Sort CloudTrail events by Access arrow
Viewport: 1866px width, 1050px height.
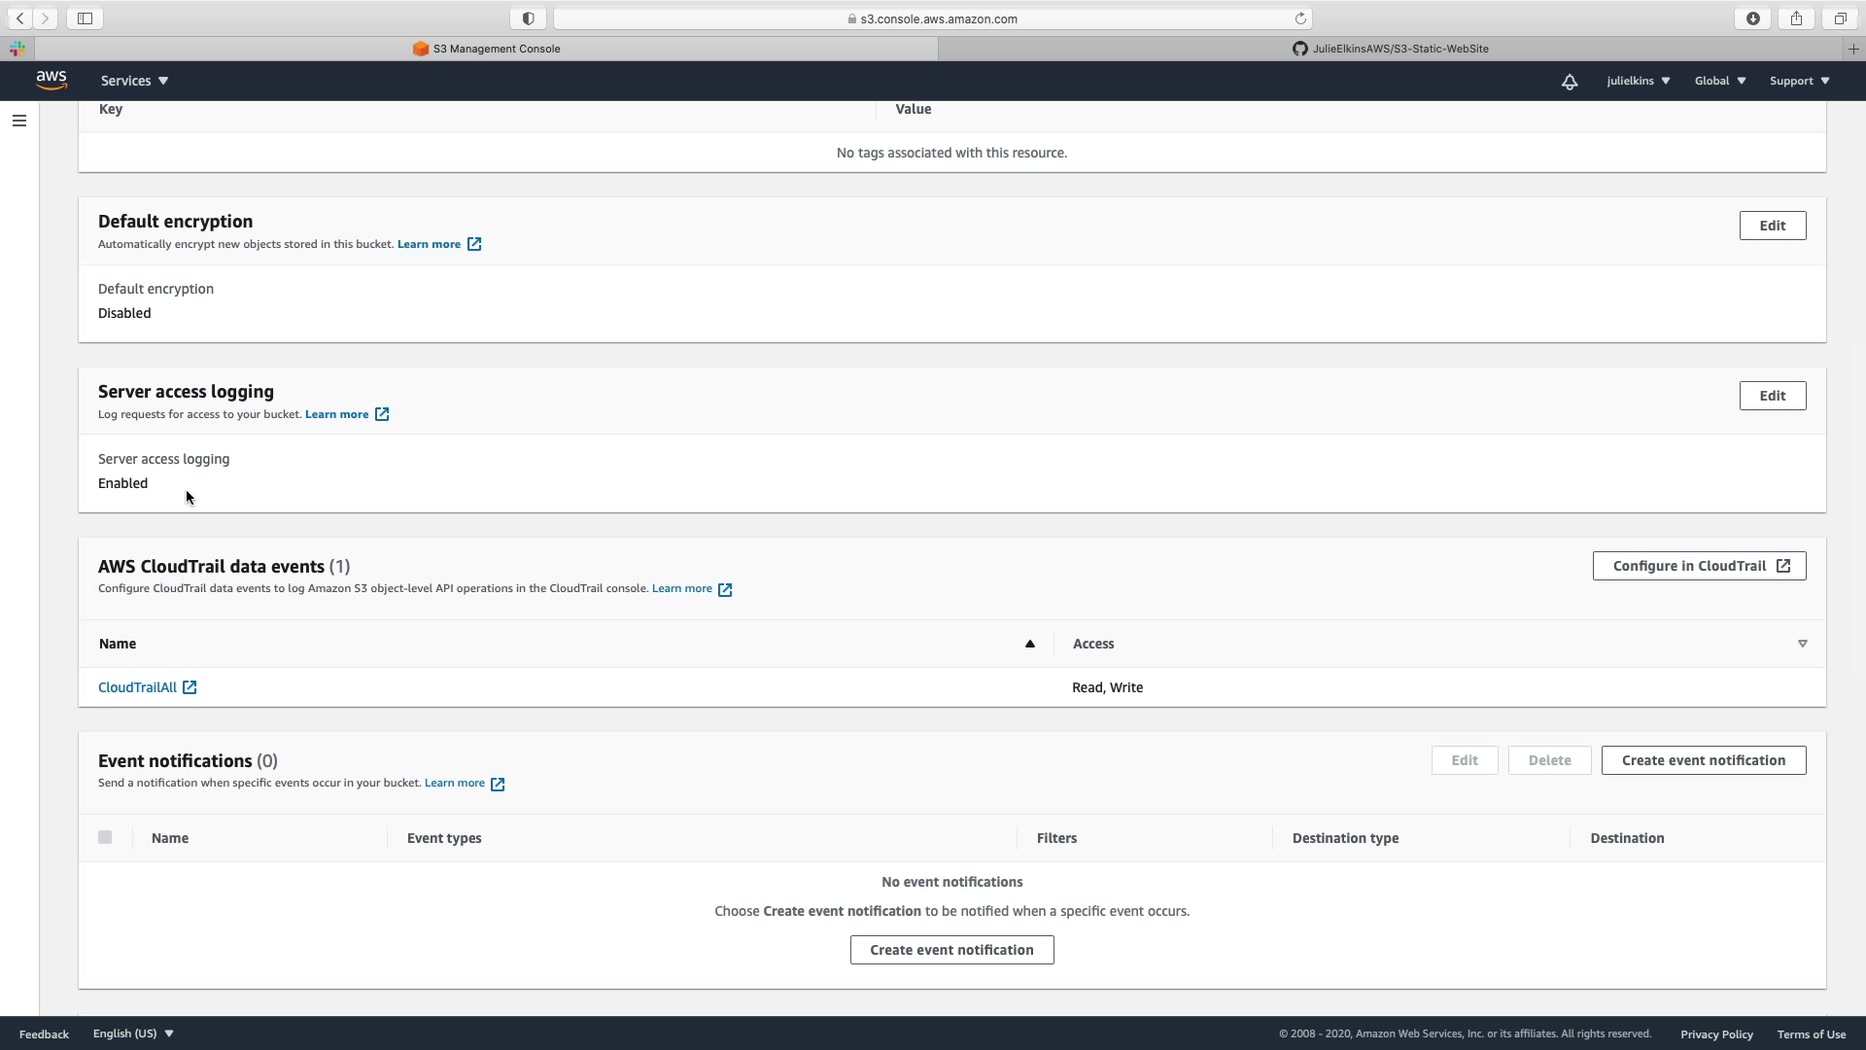1802,644
